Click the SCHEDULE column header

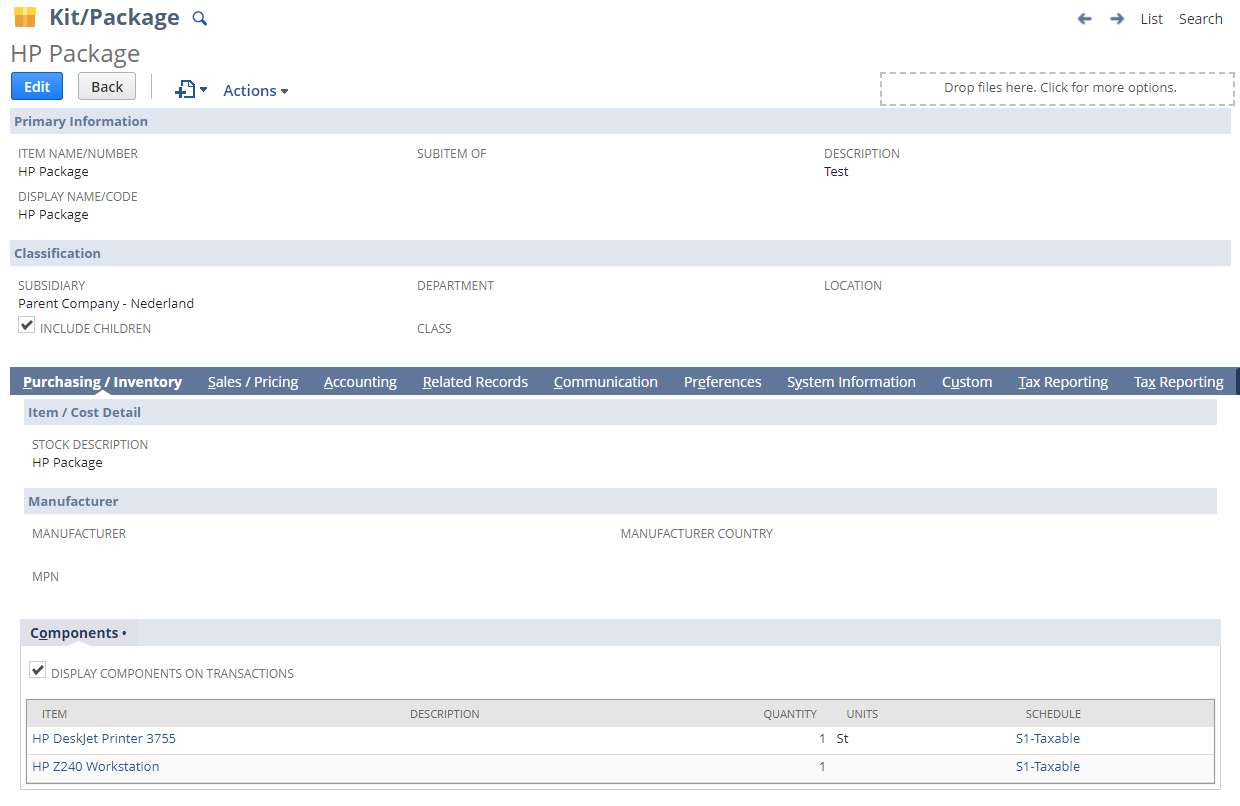click(x=1053, y=714)
